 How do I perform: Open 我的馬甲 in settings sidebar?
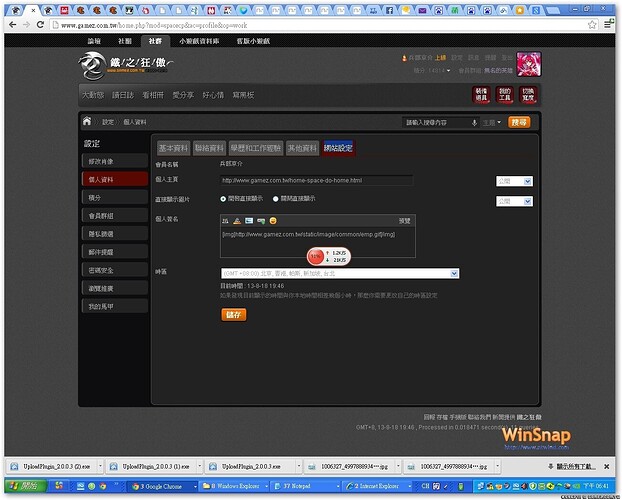[x=115, y=306]
